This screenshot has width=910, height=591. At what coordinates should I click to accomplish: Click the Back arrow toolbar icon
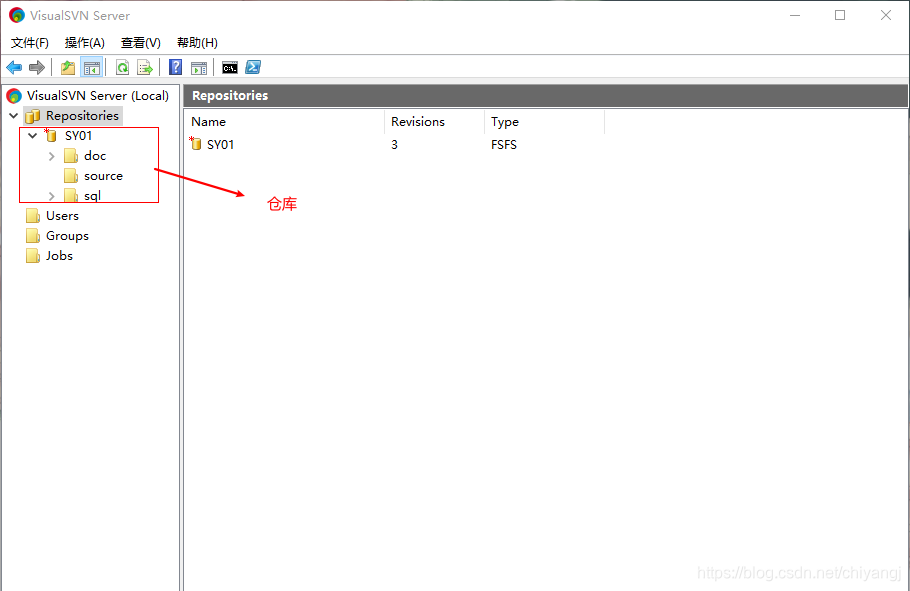click(x=14, y=67)
